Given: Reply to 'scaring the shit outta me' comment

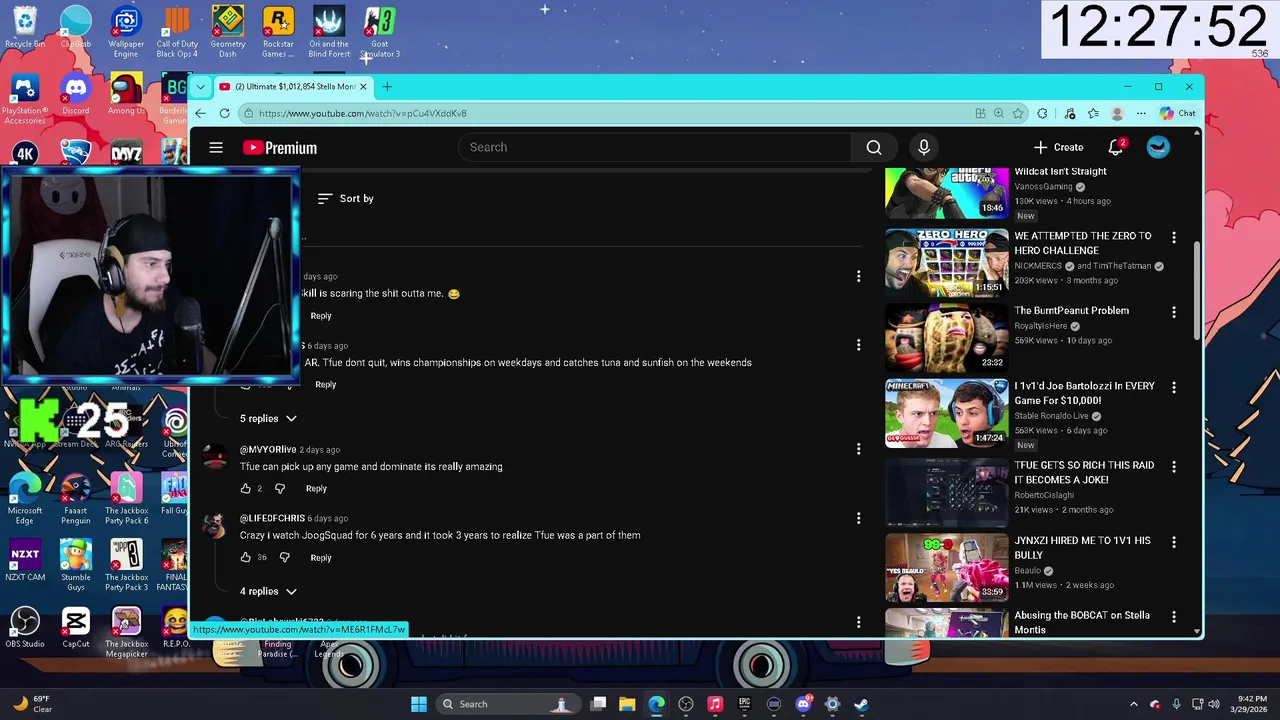Looking at the screenshot, I should coord(321,315).
